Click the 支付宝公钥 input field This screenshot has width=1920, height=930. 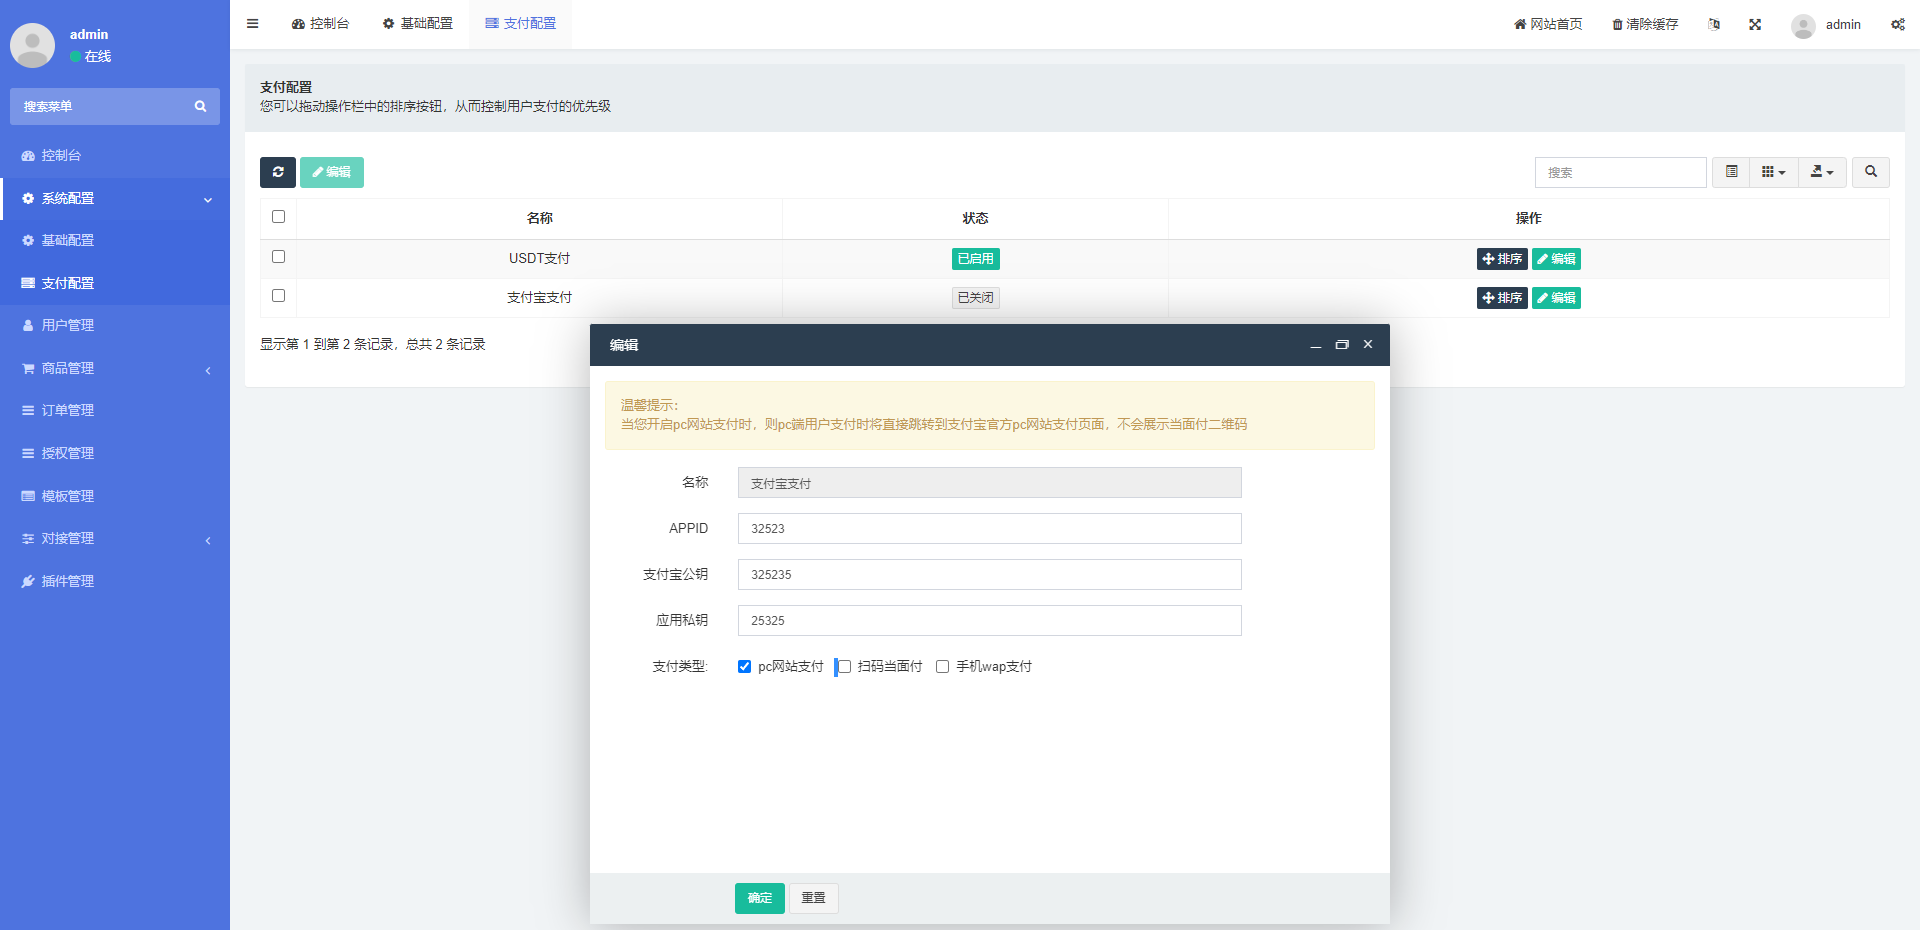(990, 575)
